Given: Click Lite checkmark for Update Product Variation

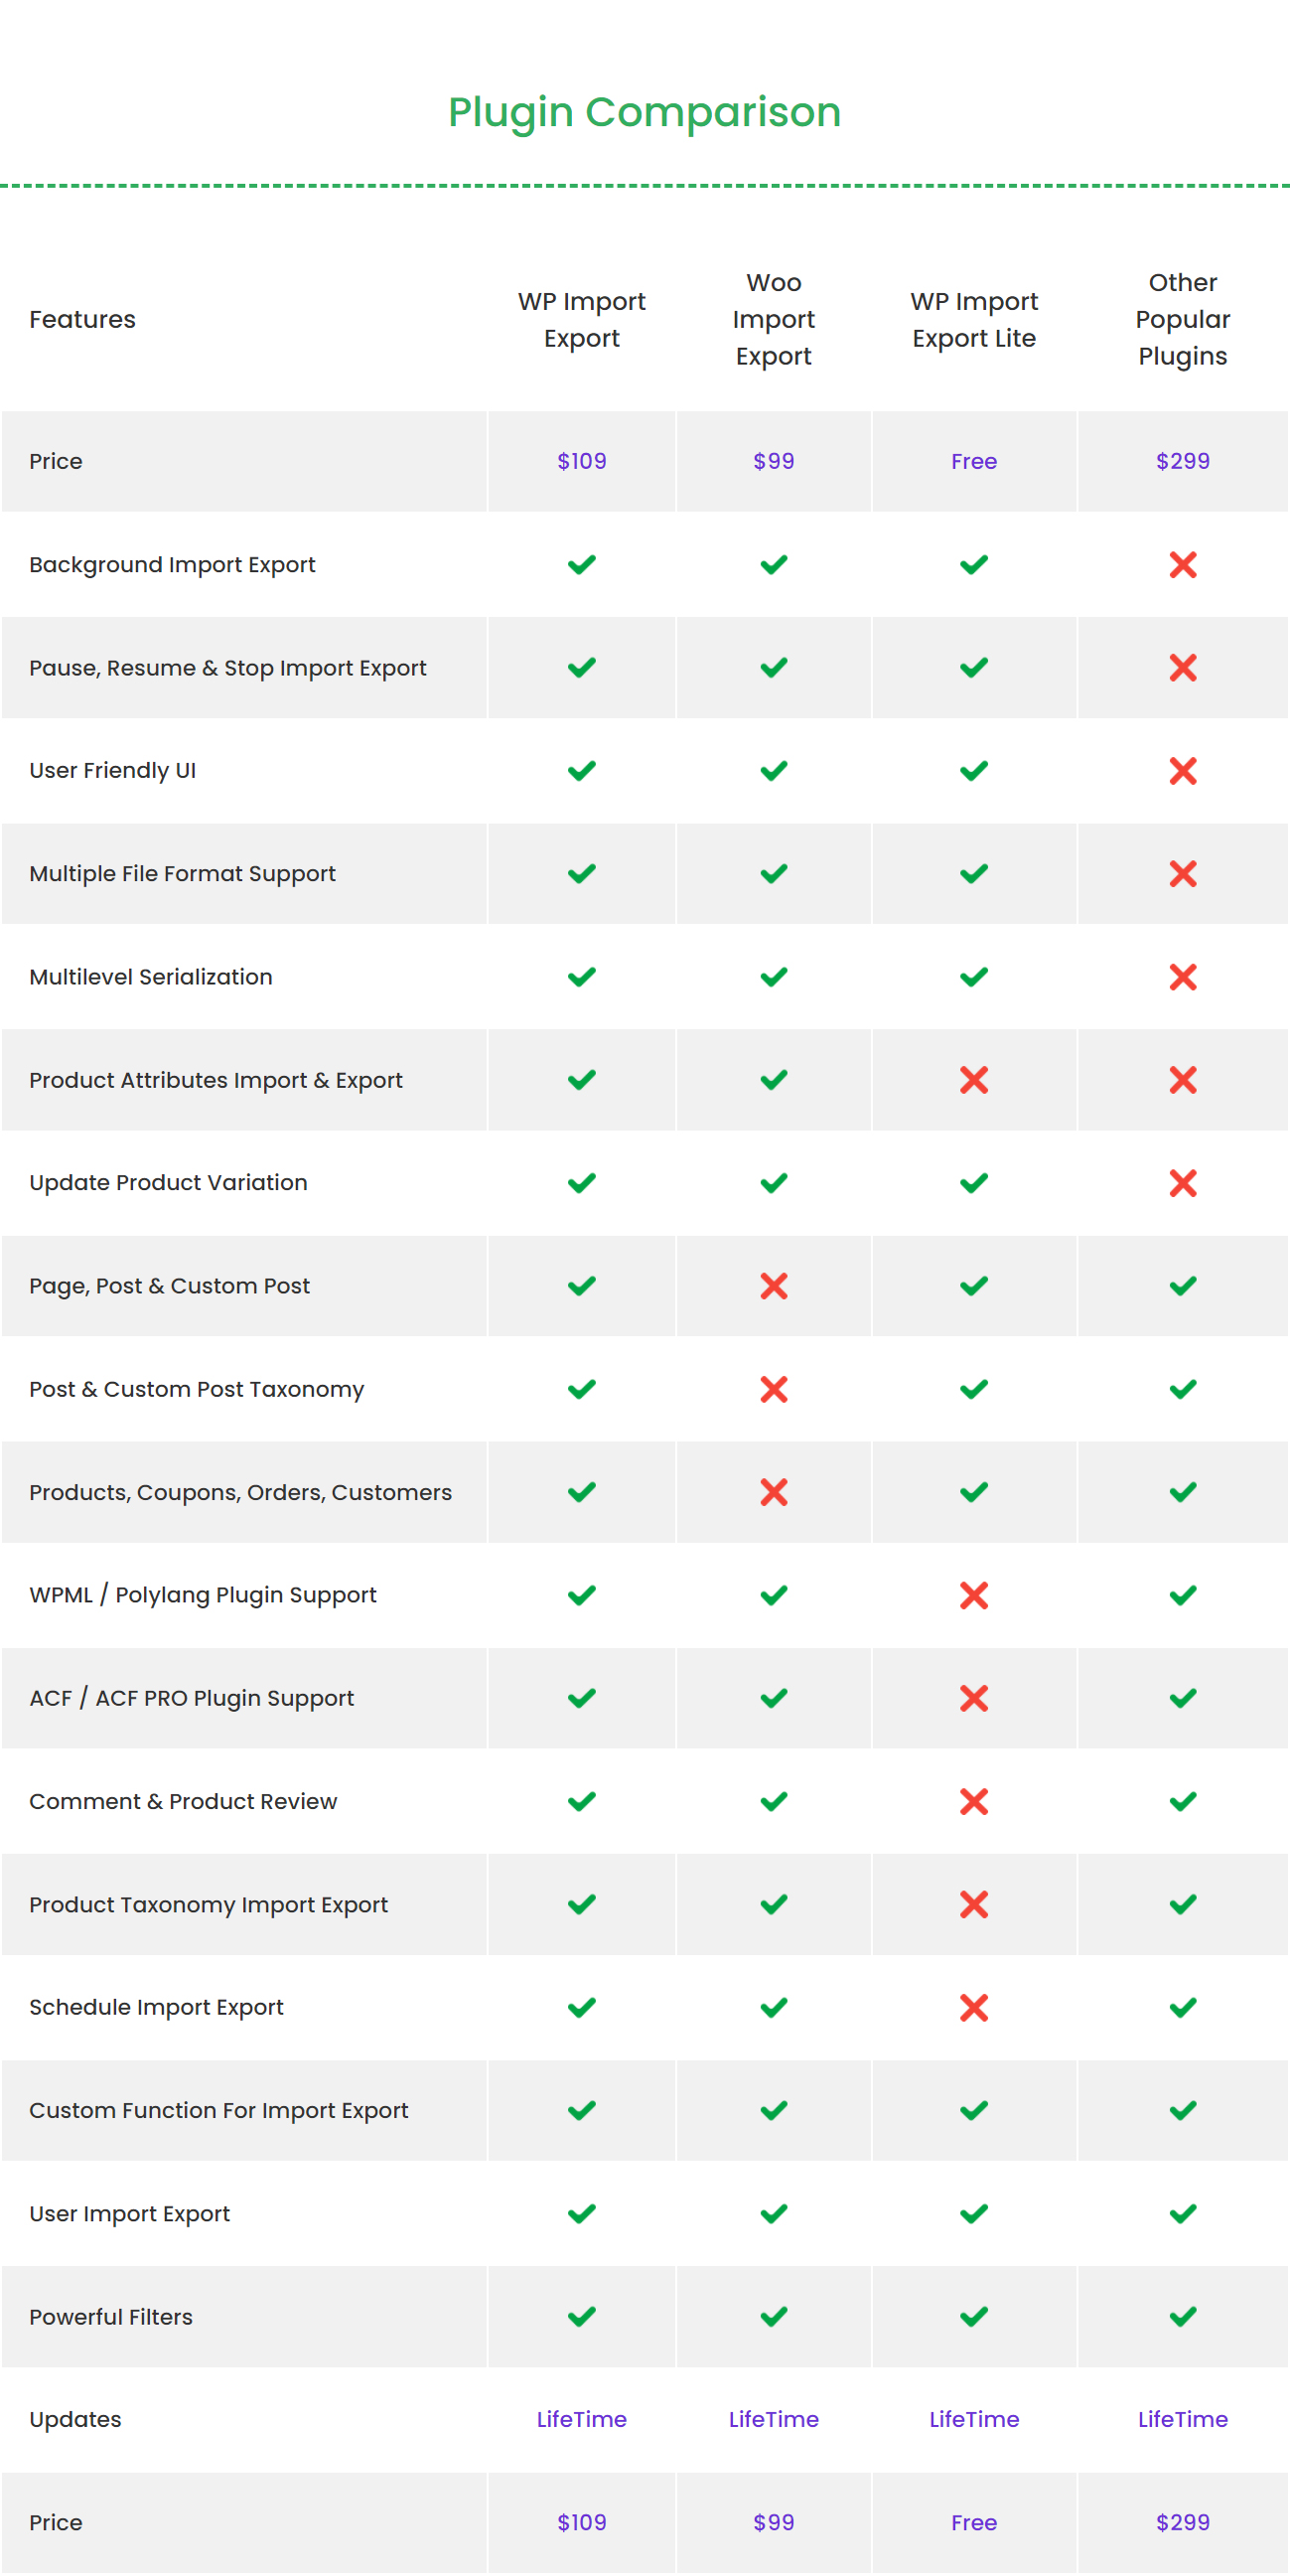Looking at the screenshot, I should point(973,1183).
